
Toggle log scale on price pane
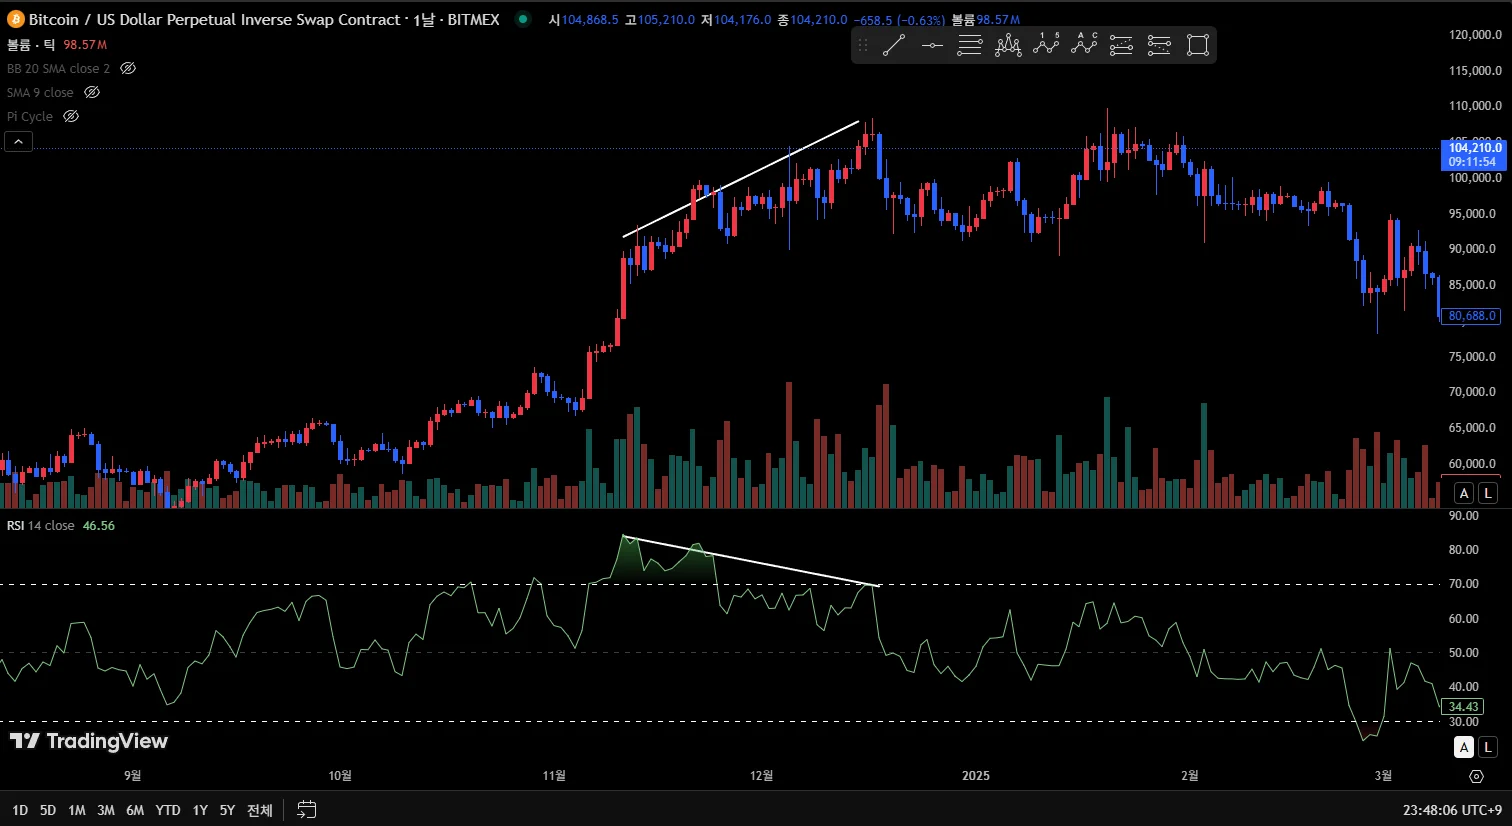(1488, 493)
